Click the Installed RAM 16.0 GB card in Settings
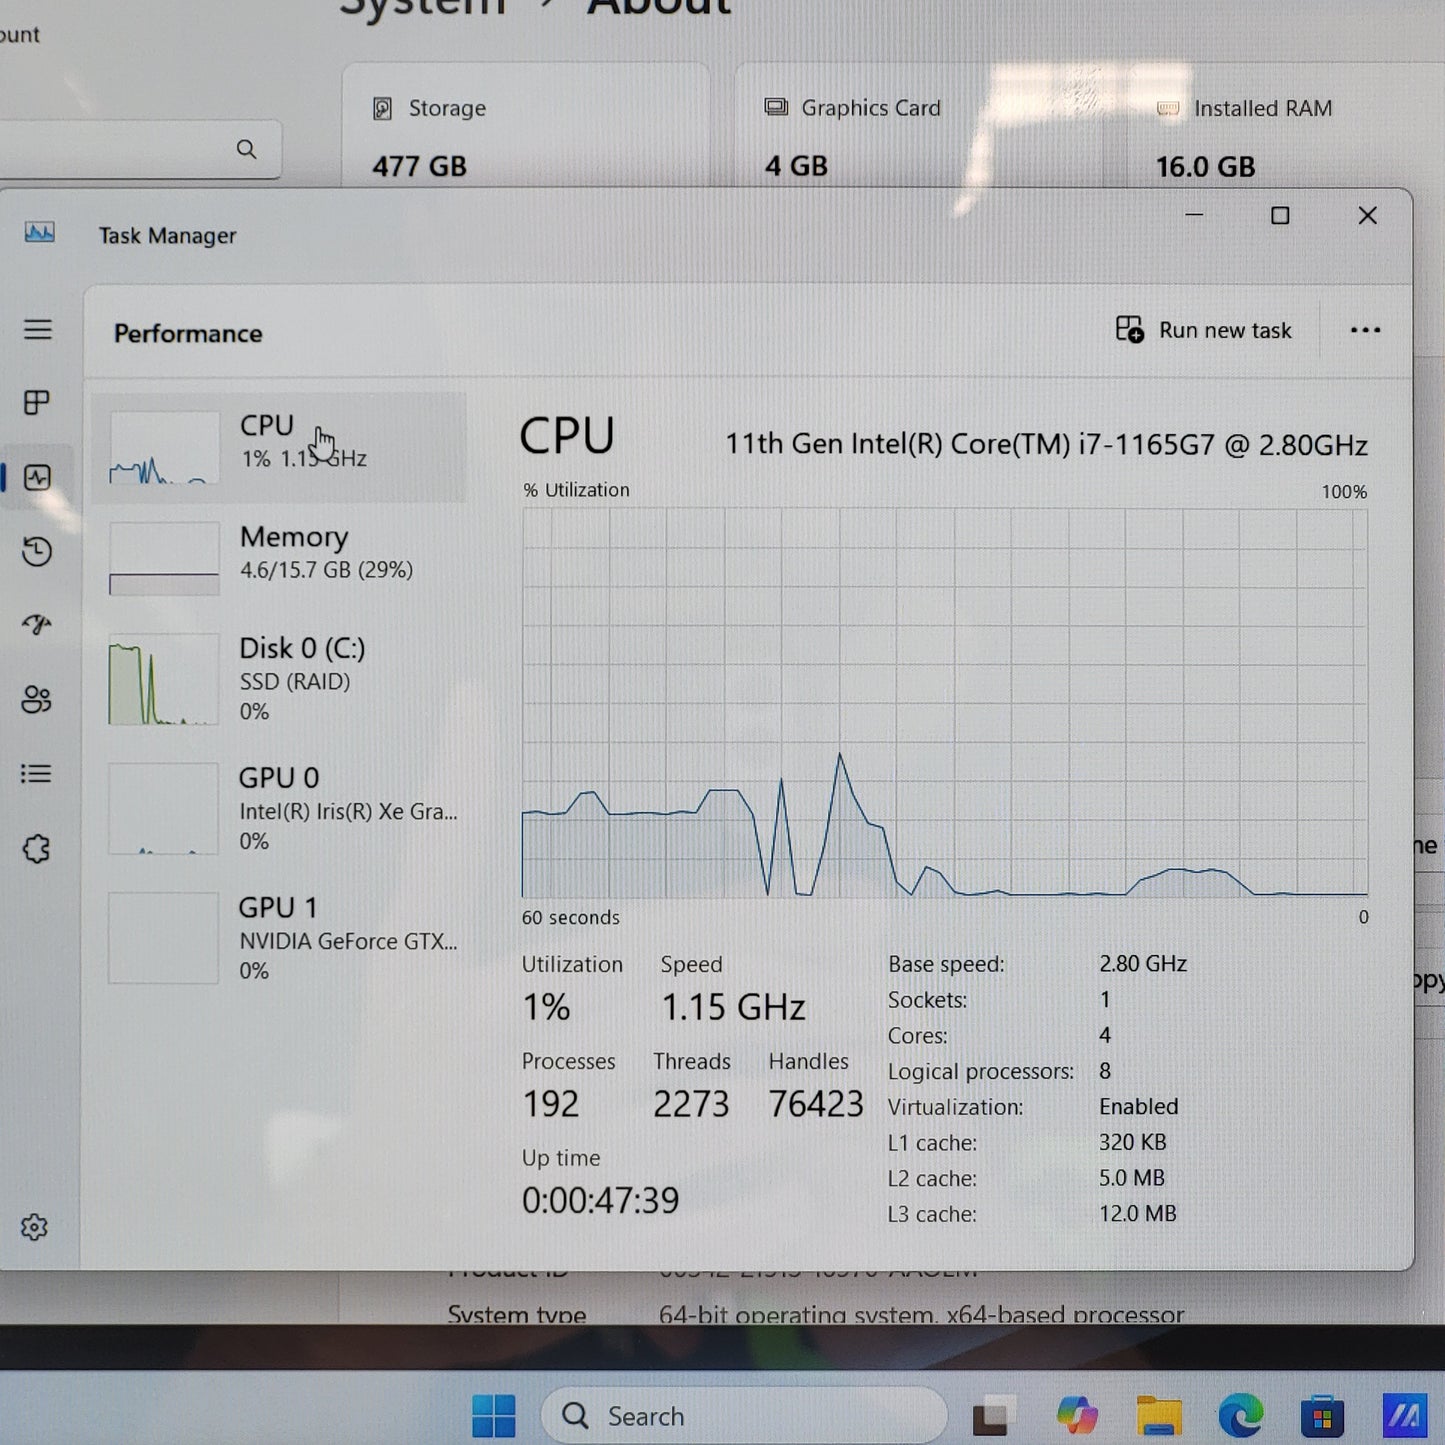1445x1445 pixels. [x=1286, y=126]
